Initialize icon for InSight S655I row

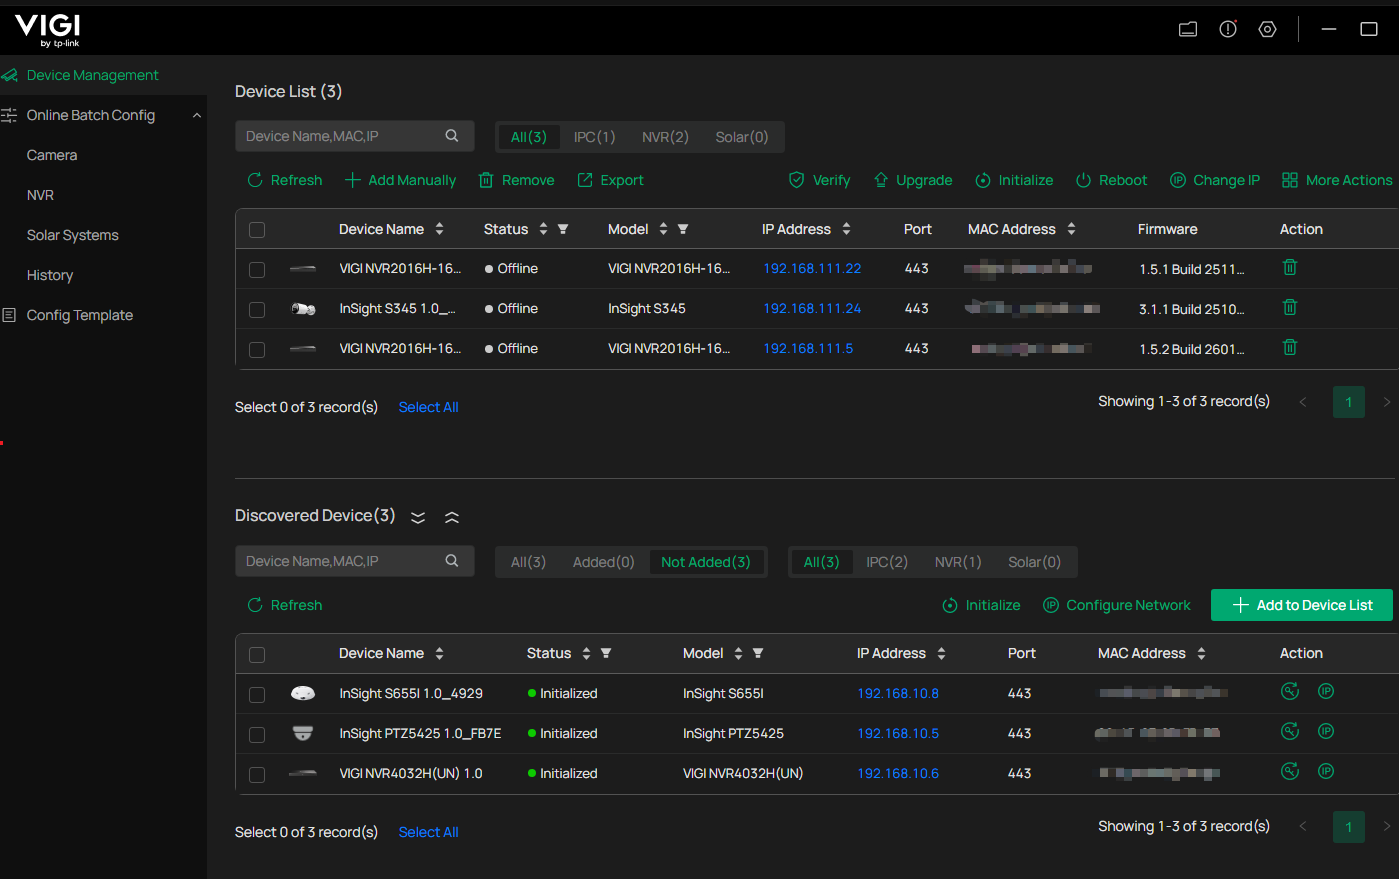(1290, 691)
